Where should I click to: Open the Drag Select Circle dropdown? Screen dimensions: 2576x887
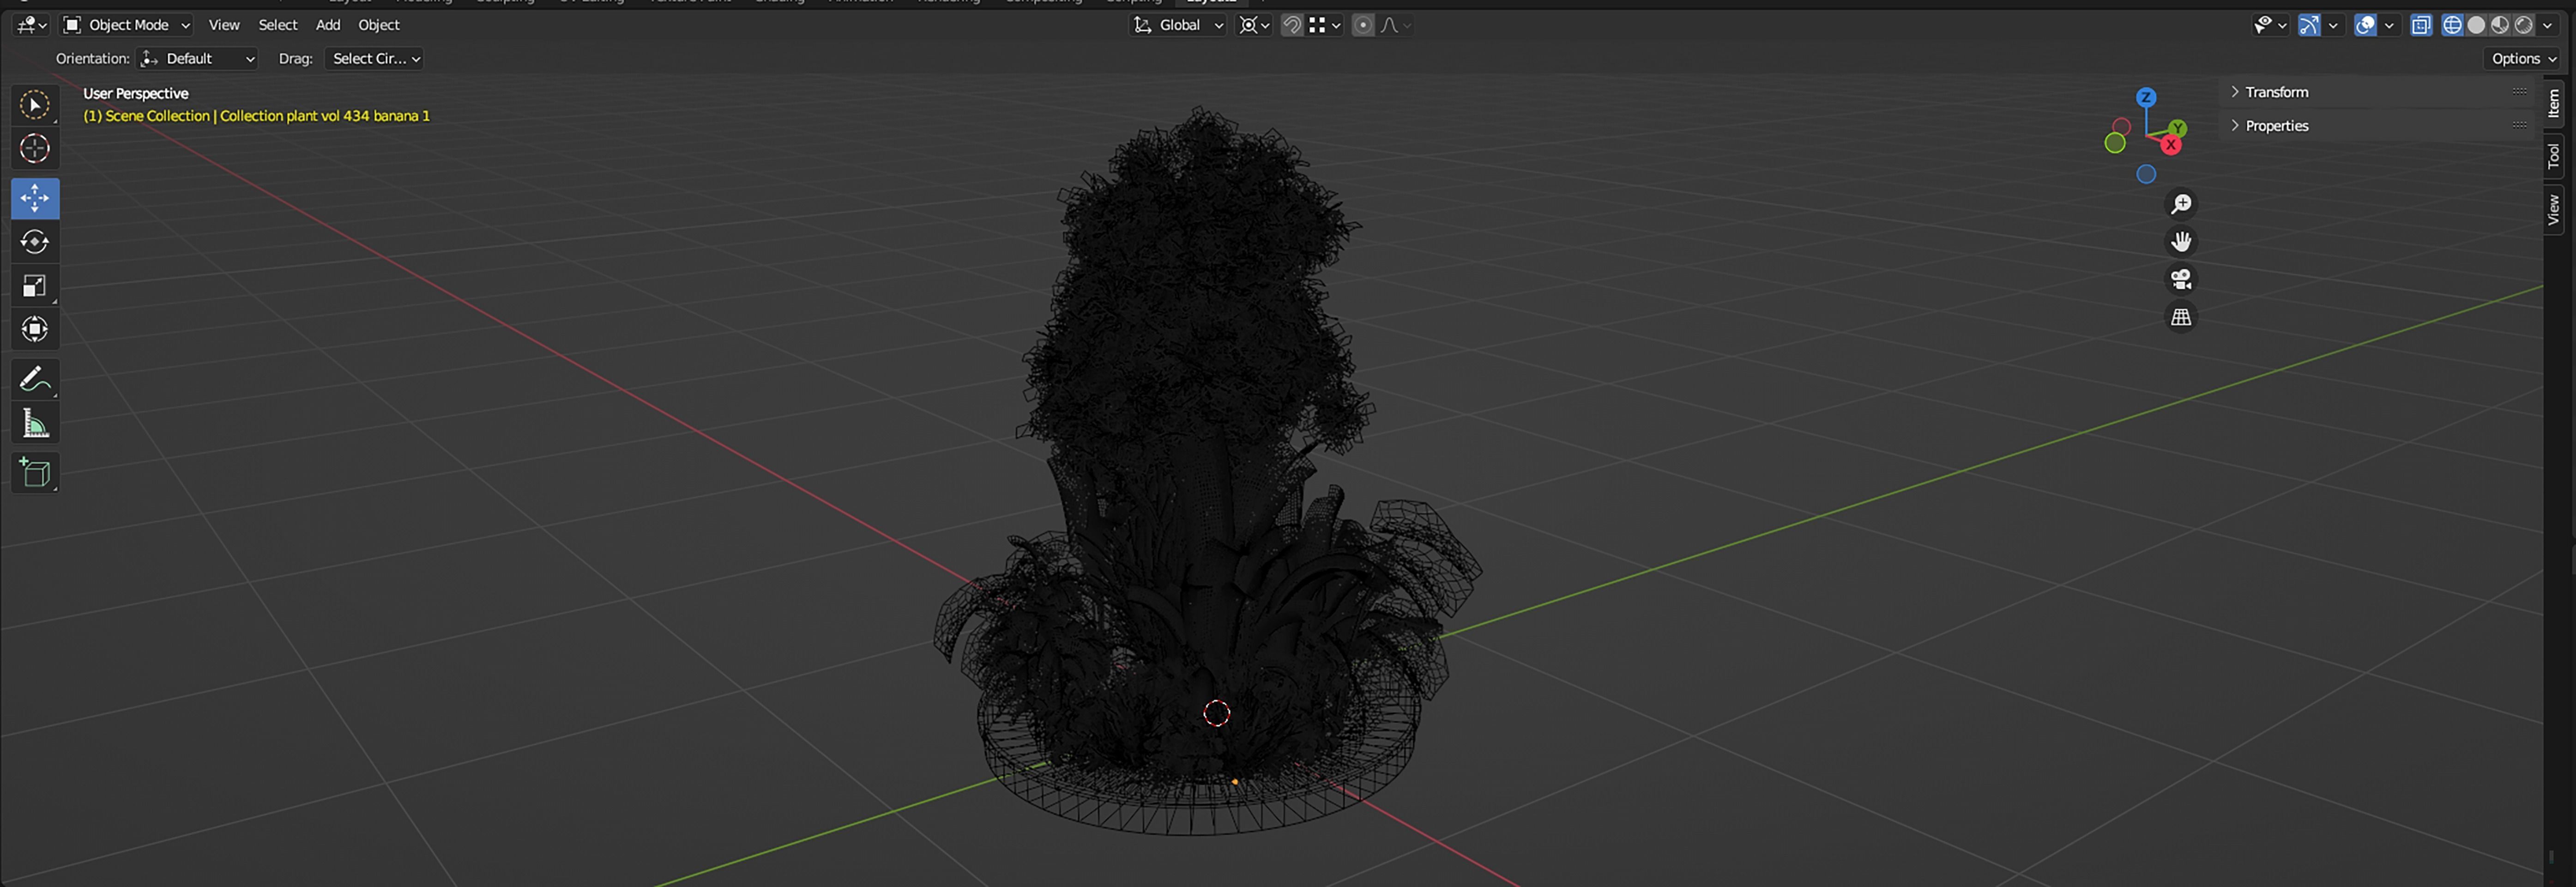click(374, 59)
